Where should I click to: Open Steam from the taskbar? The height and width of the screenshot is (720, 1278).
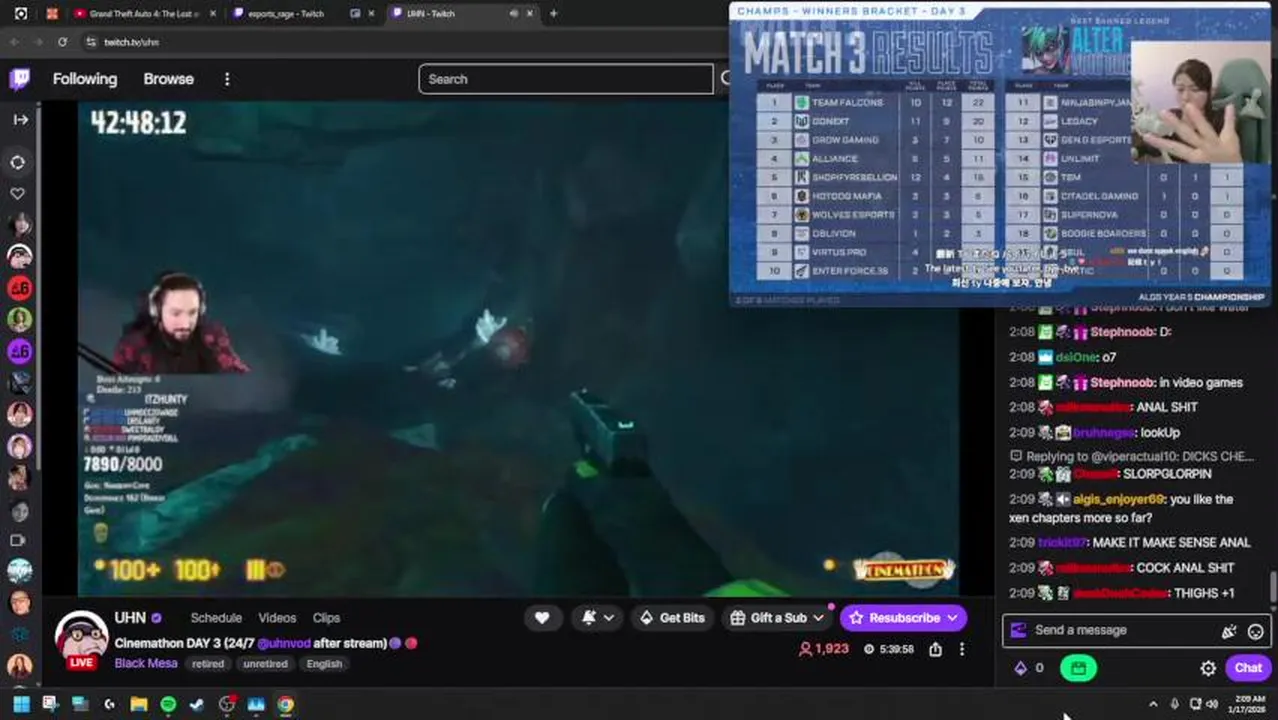point(197,705)
